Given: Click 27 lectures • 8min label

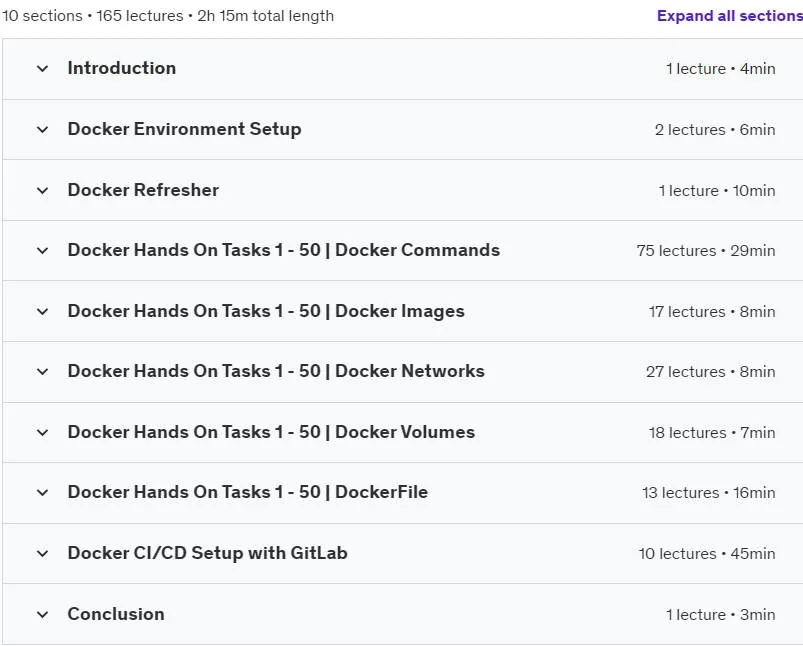Looking at the screenshot, I should pos(710,371).
